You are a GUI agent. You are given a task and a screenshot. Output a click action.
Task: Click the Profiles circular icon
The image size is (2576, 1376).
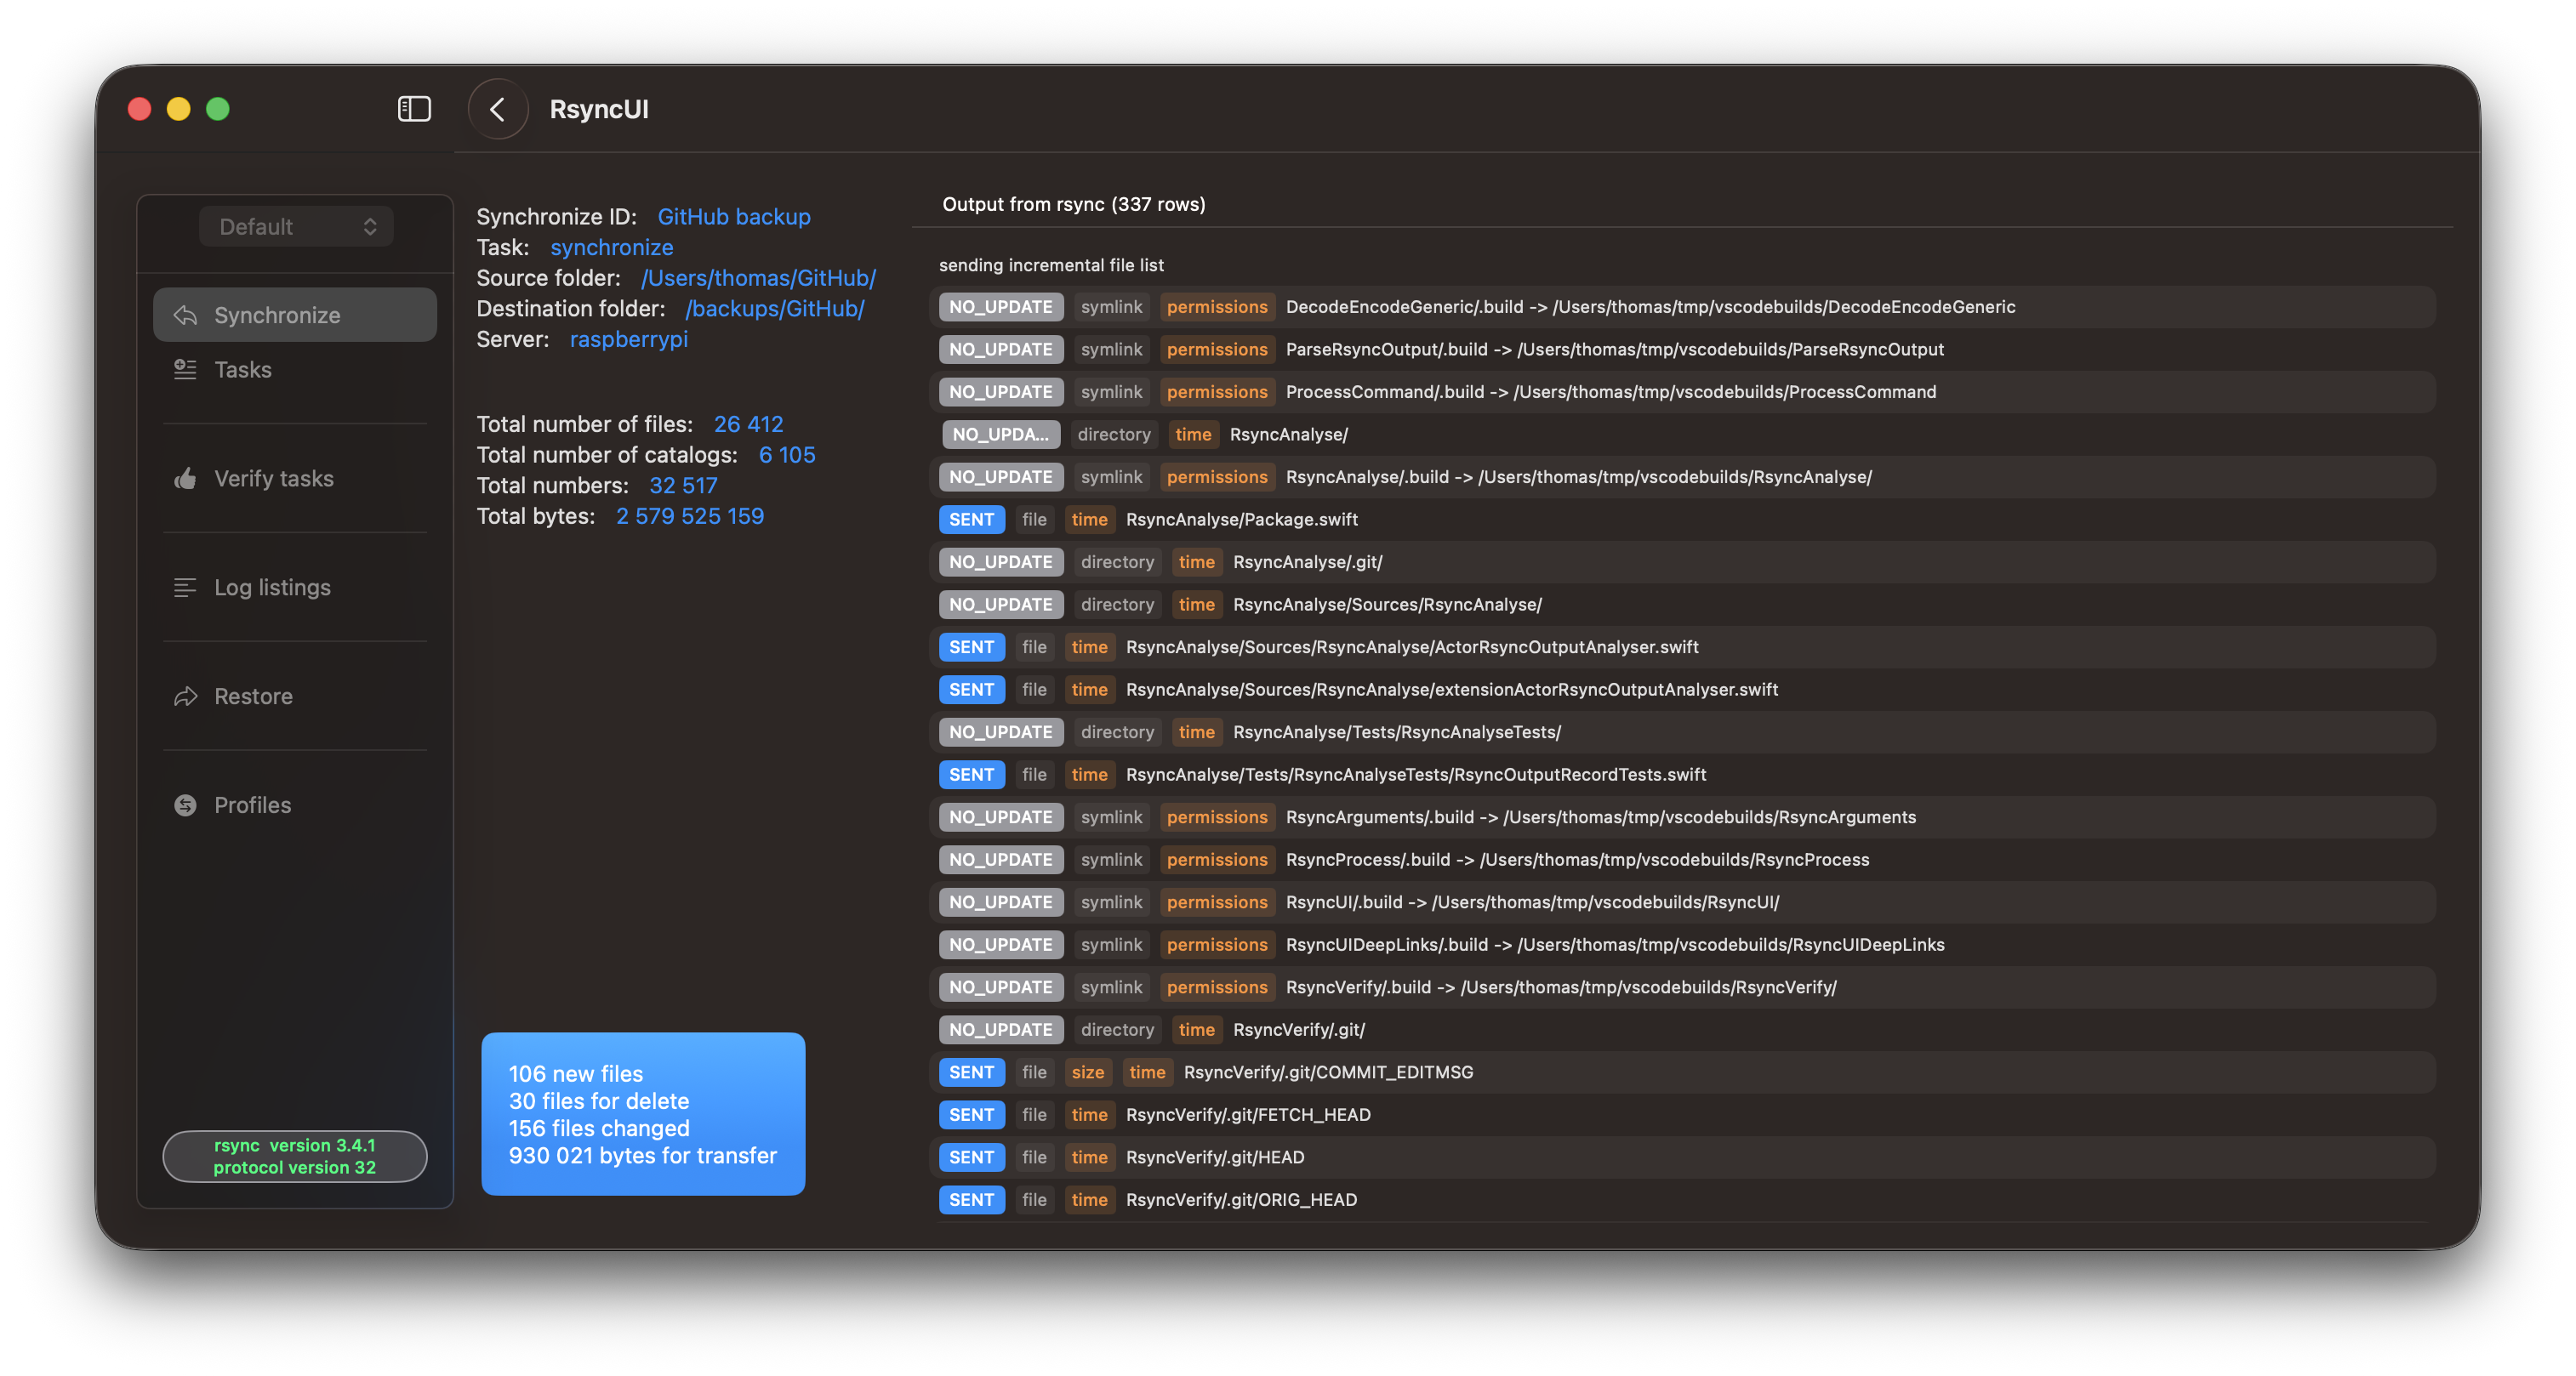tap(185, 805)
